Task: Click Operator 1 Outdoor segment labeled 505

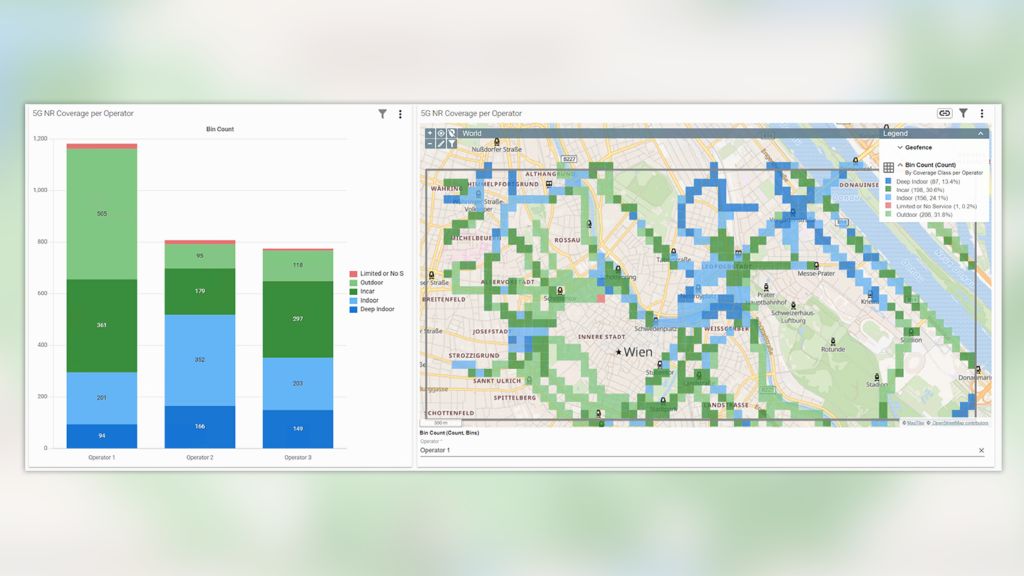Action: [102, 214]
